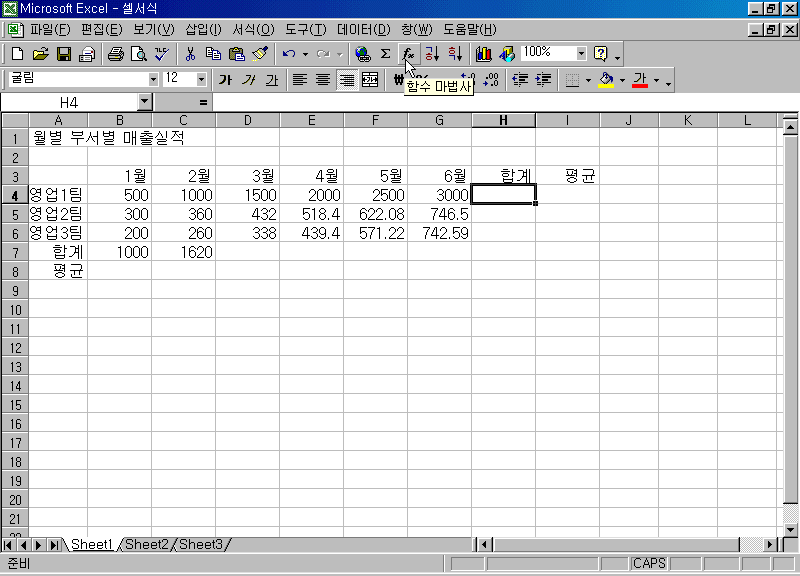The height and width of the screenshot is (576, 800).
Task: Click the AutoSum sigma icon
Action: (x=386, y=54)
